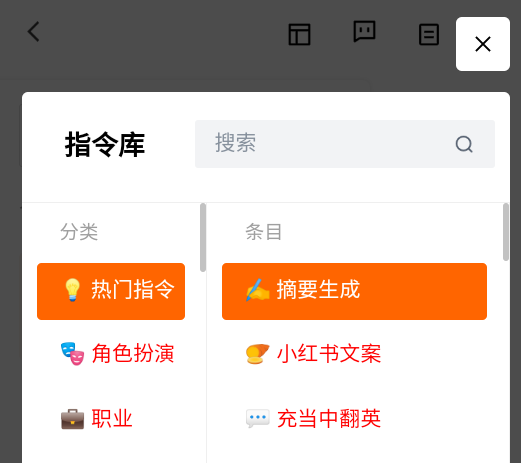Click the category list scrollbar
This screenshot has width=521, height=463.
point(203,238)
